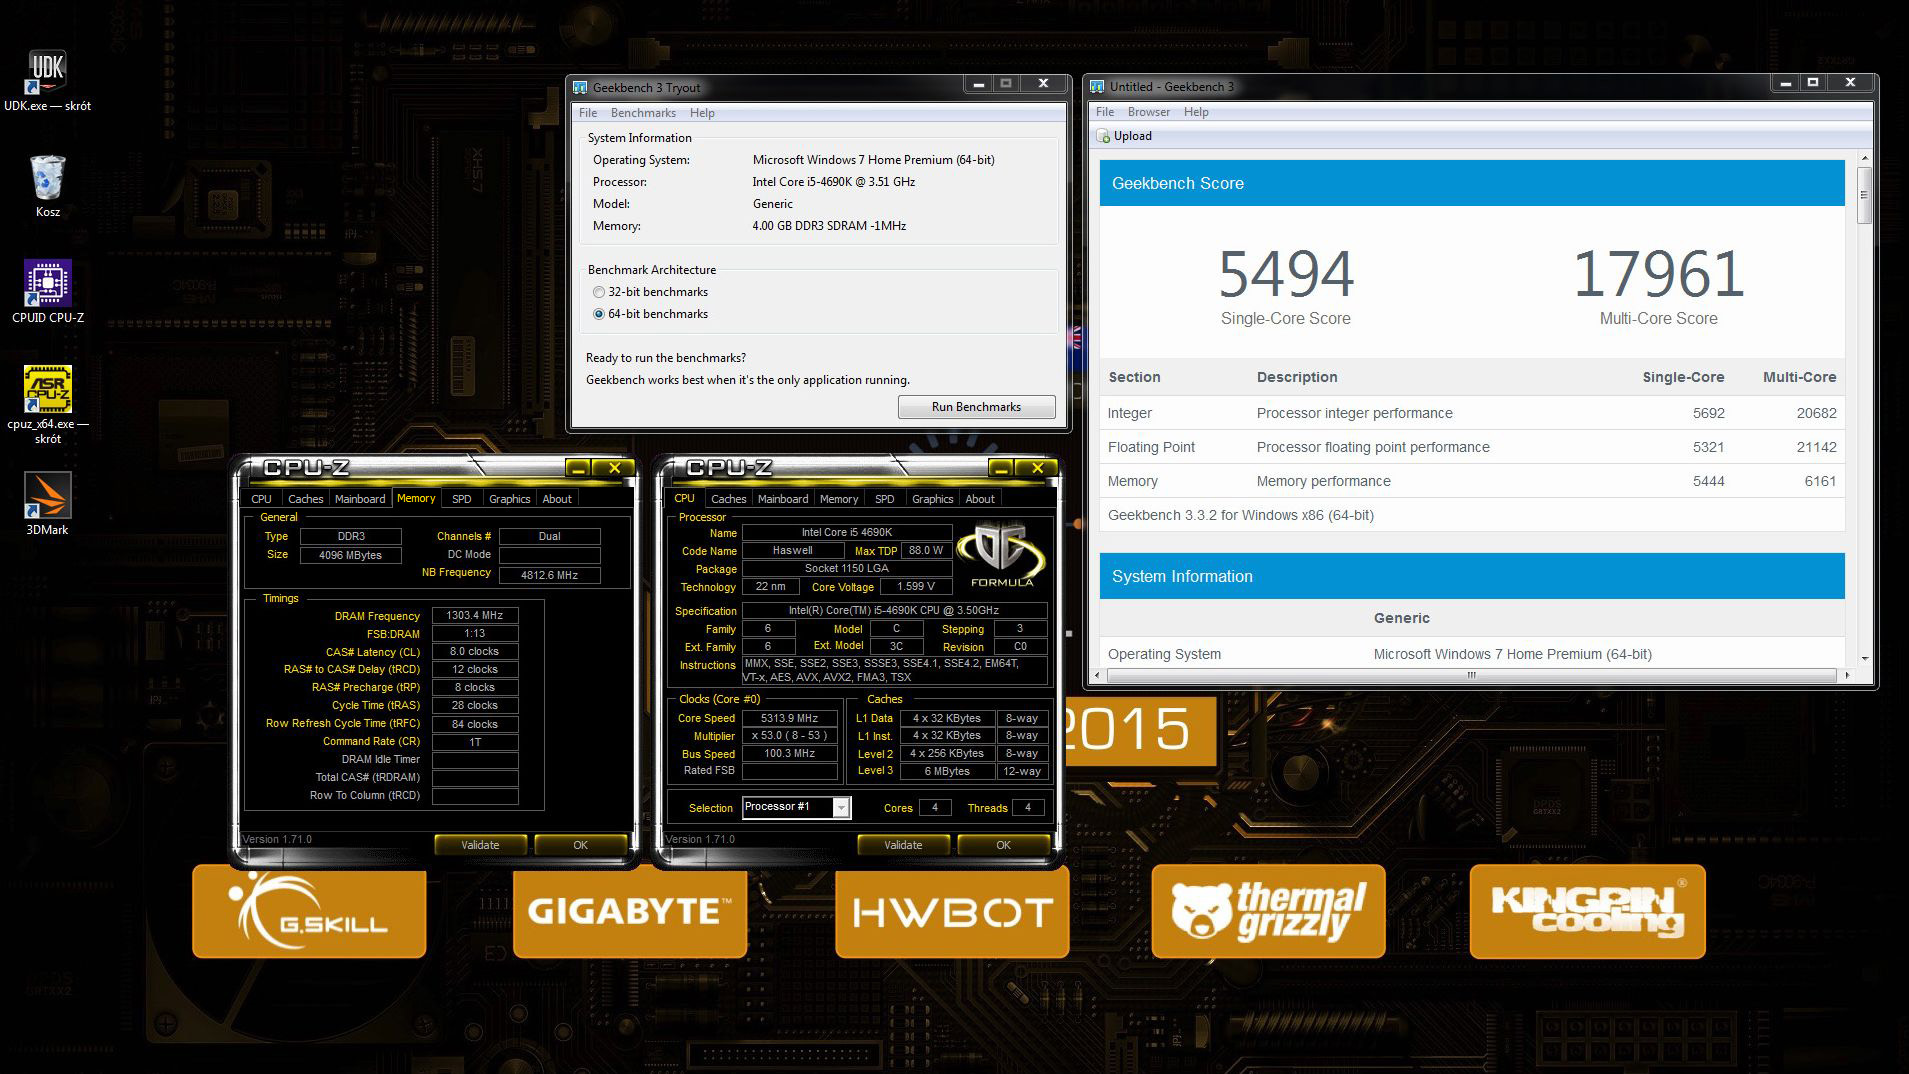Image resolution: width=1909 pixels, height=1074 pixels.
Task: Click the Upload icon in Geekbench 3
Action: click(1103, 136)
